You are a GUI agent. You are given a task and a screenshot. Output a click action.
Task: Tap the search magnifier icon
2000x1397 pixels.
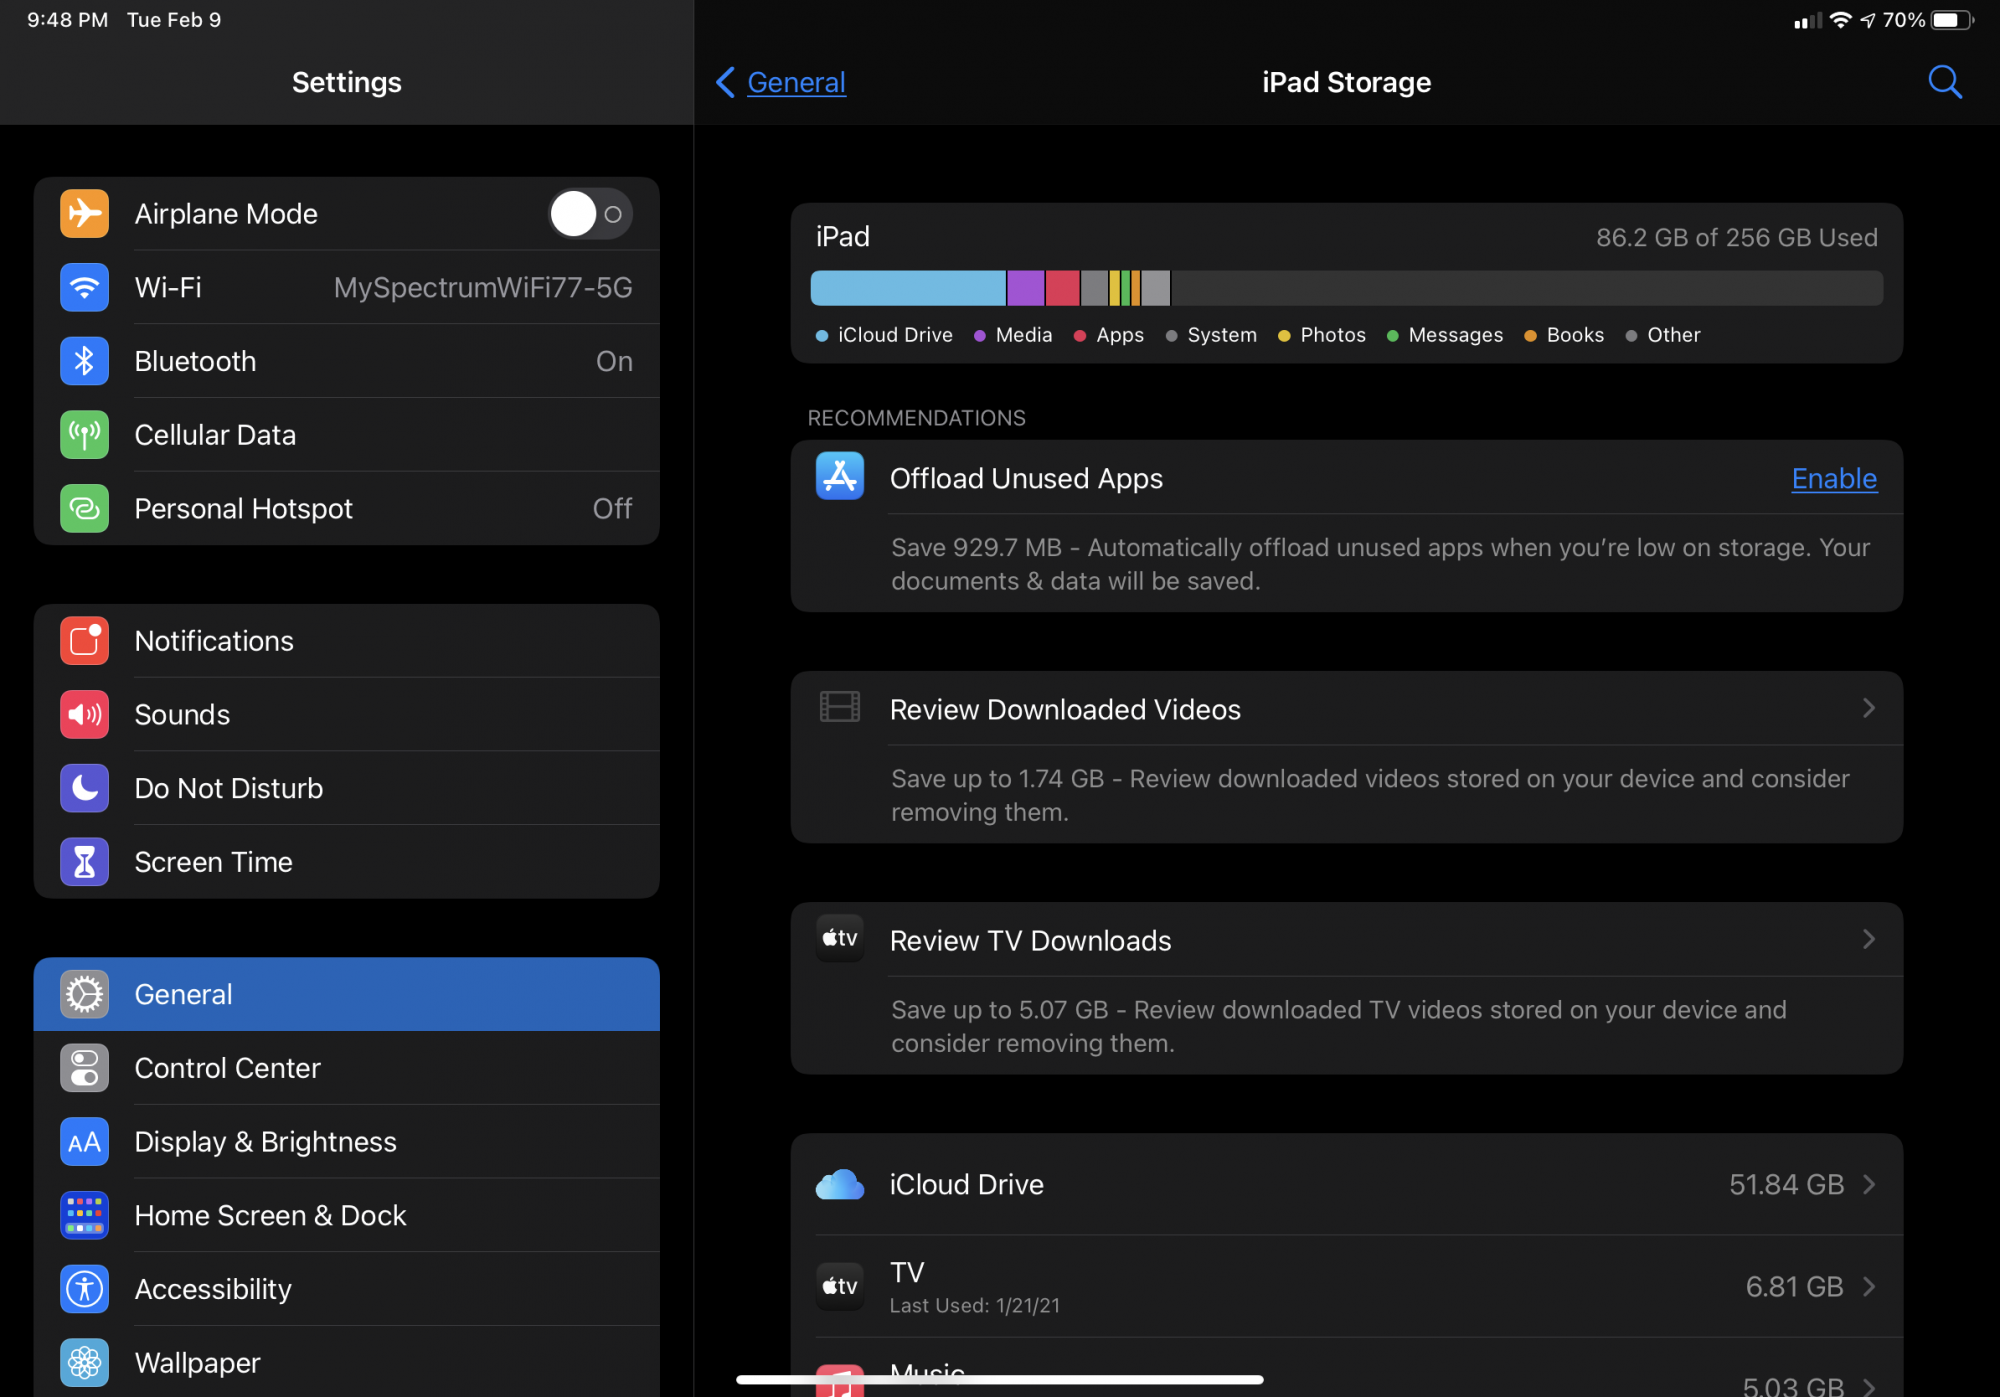[1944, 82]
